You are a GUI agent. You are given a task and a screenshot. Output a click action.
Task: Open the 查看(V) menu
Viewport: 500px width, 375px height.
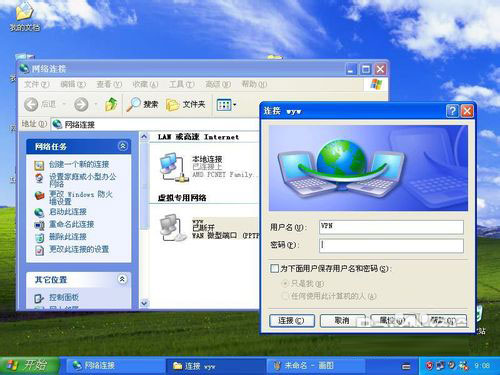[x=109, y=84]
